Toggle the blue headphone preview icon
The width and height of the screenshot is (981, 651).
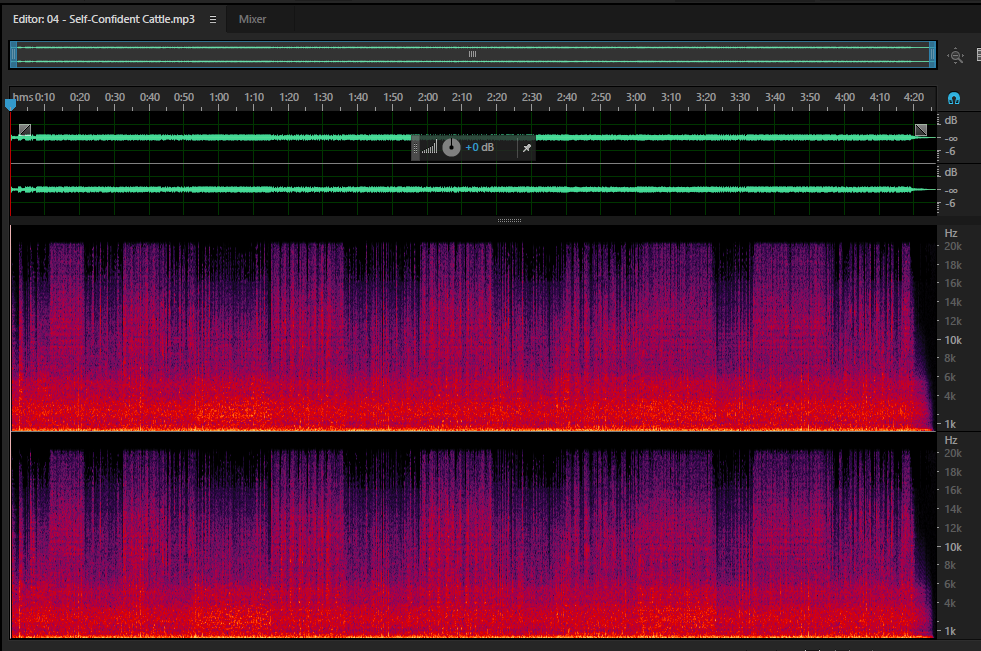(x=953, y=98)
